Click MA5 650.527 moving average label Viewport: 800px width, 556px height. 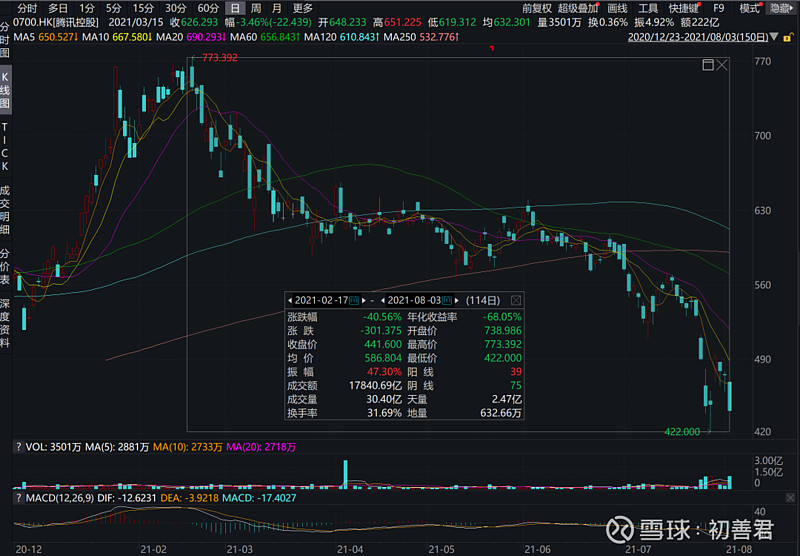tap(45, 37)
